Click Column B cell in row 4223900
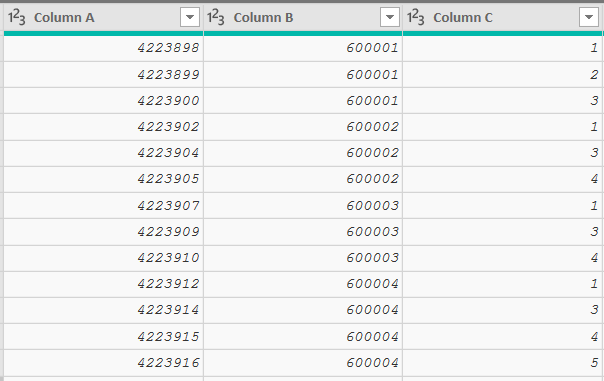The height and width of the screenshot is (381, 604). (x=303, y=101)
